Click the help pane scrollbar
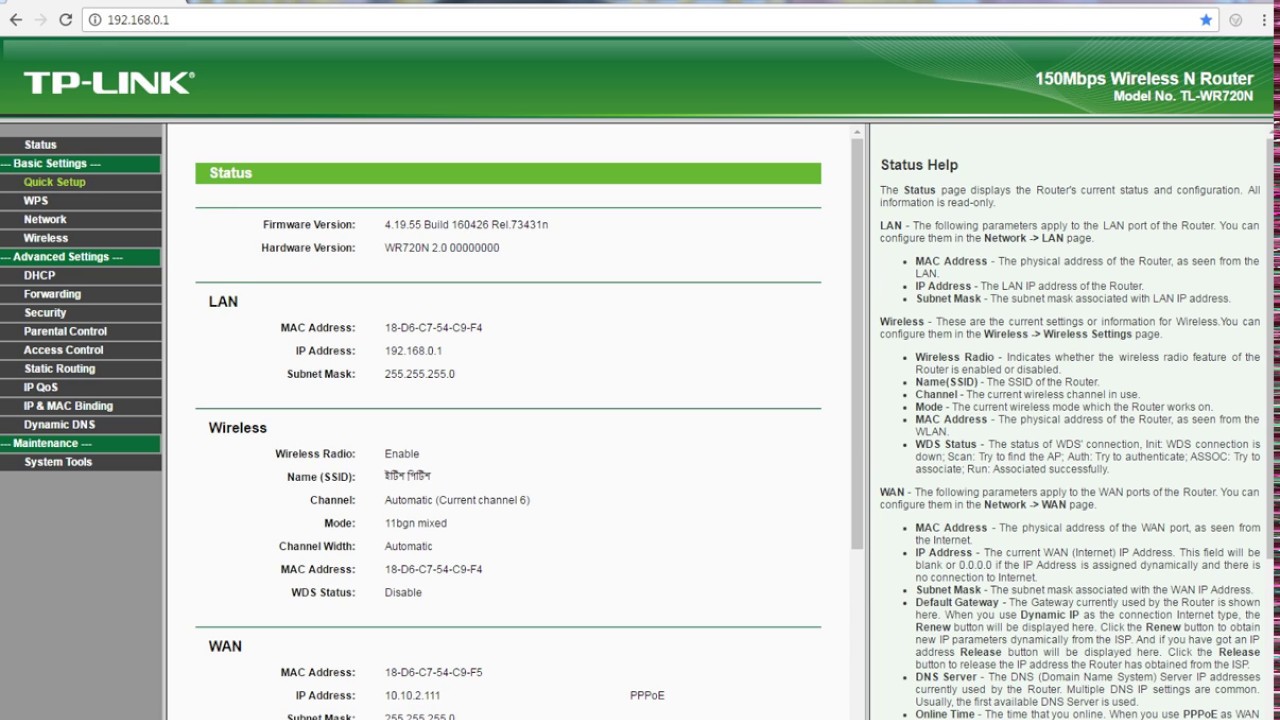 1271,350
